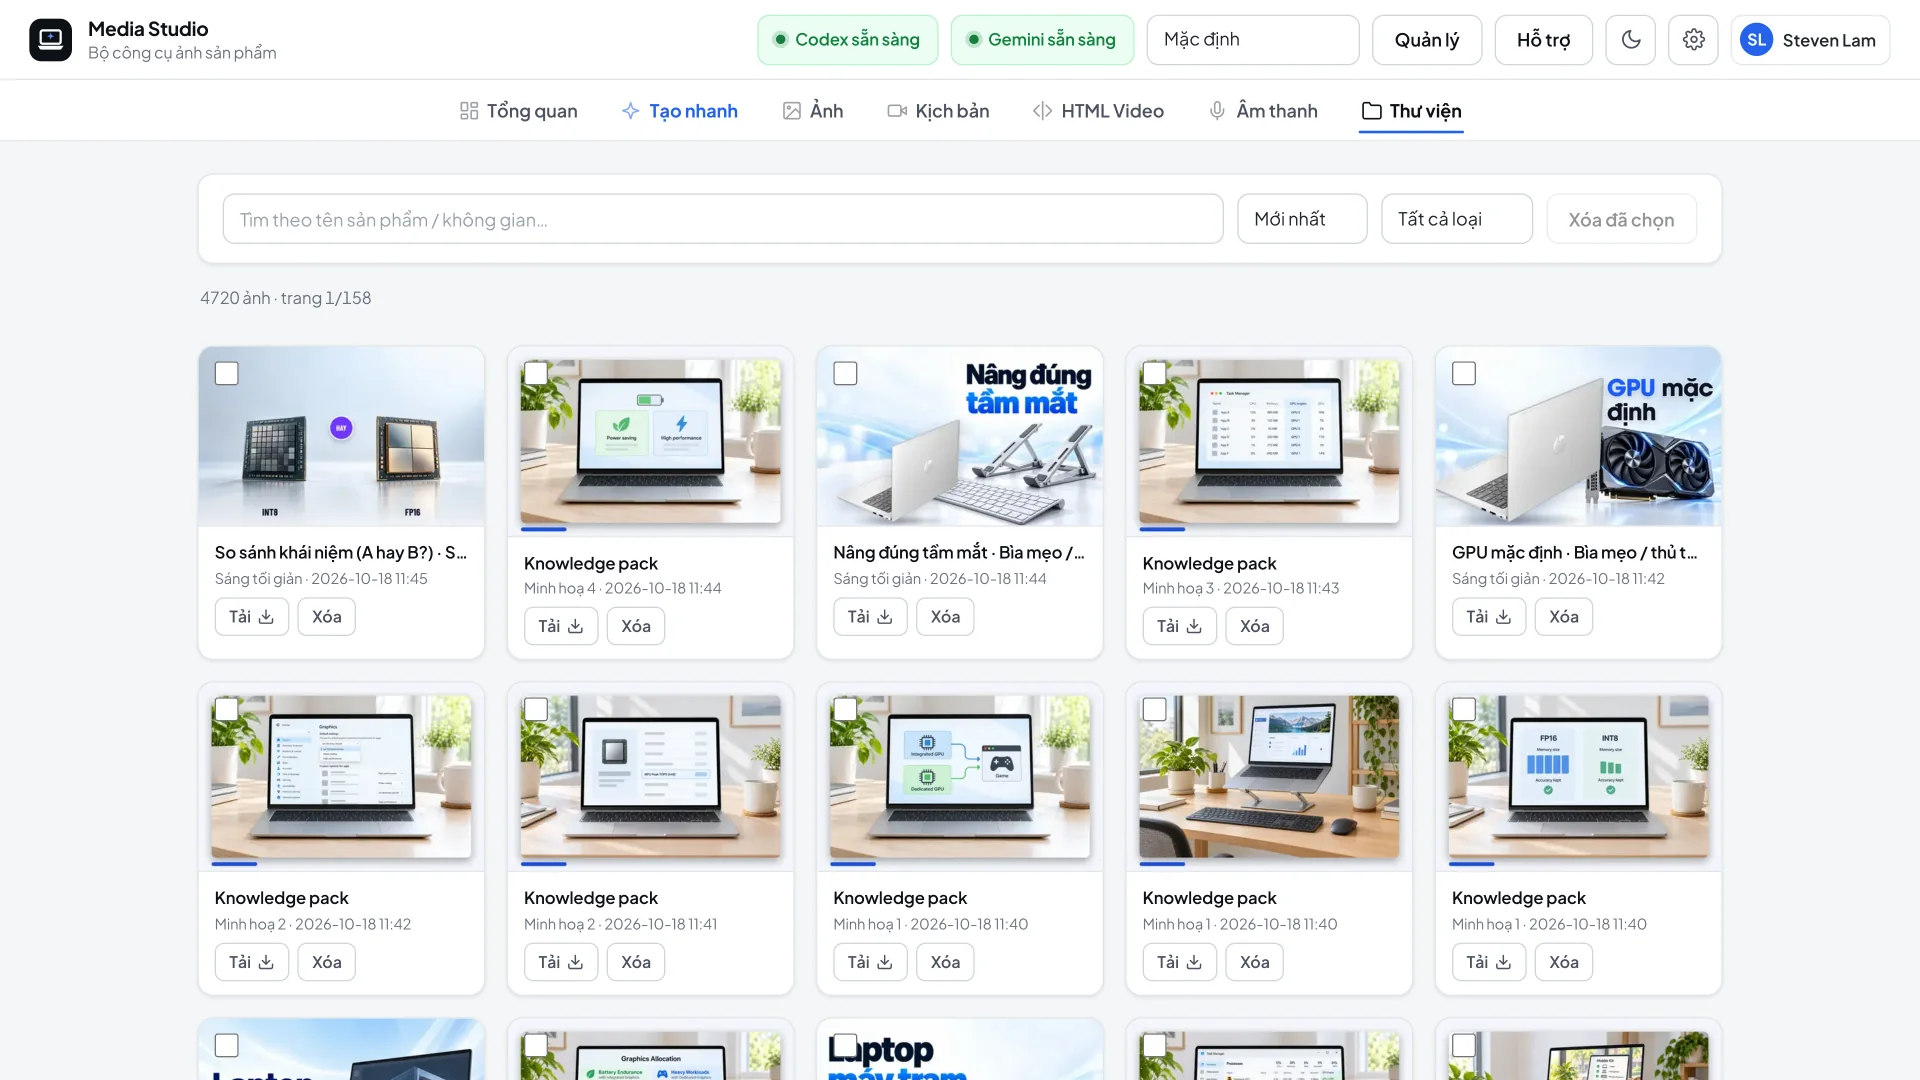Go to the Kịch bản tab
The width and height of the screenshot is (1920, 1080).
point(938,111)
